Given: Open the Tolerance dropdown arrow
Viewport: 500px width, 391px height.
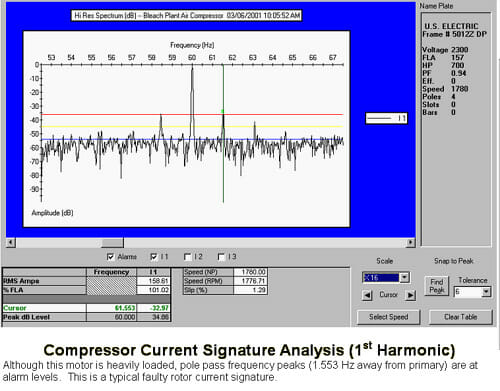Looking at the screenshot, I should tap(486, 292).
